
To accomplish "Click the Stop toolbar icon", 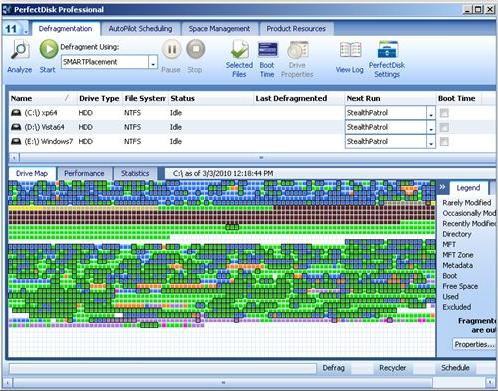I will click(x=196, y=49).
